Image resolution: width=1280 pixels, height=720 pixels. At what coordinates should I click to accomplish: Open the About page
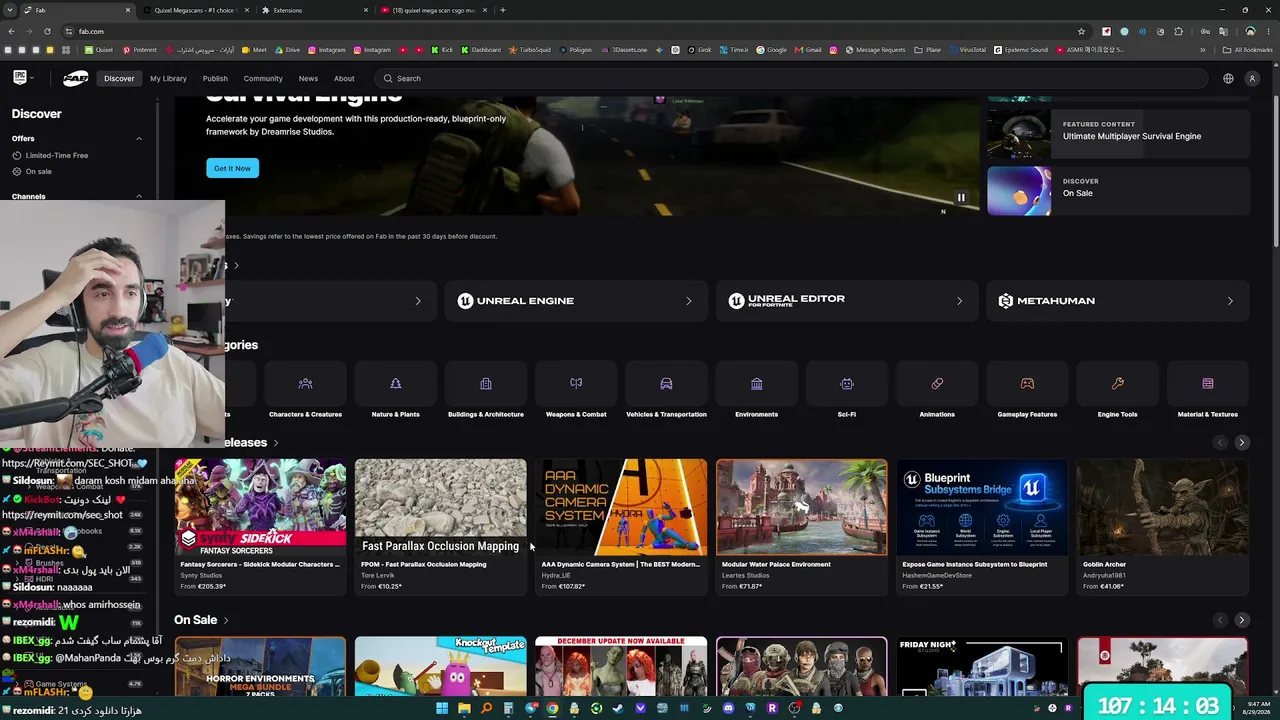[x=344, y=78]
